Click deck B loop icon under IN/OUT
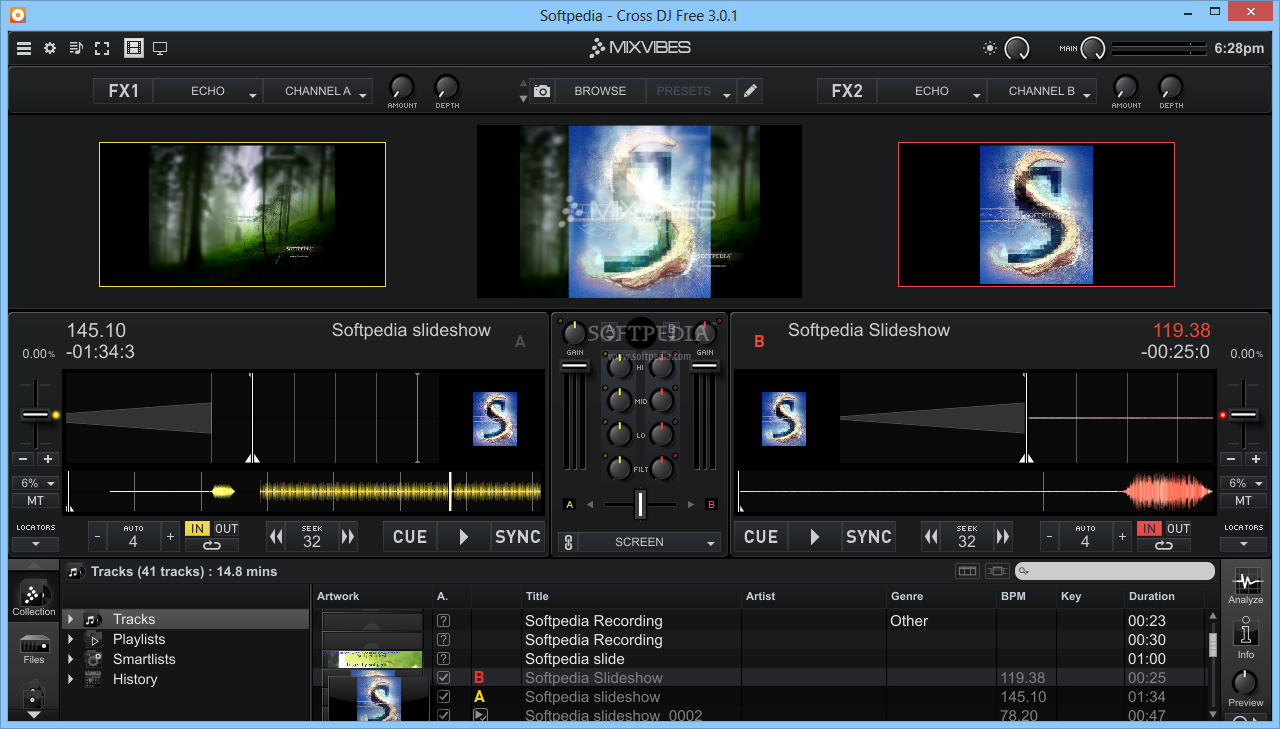Image resolution: width=1280 pixels, height=729 pixels. point(1164,546)
